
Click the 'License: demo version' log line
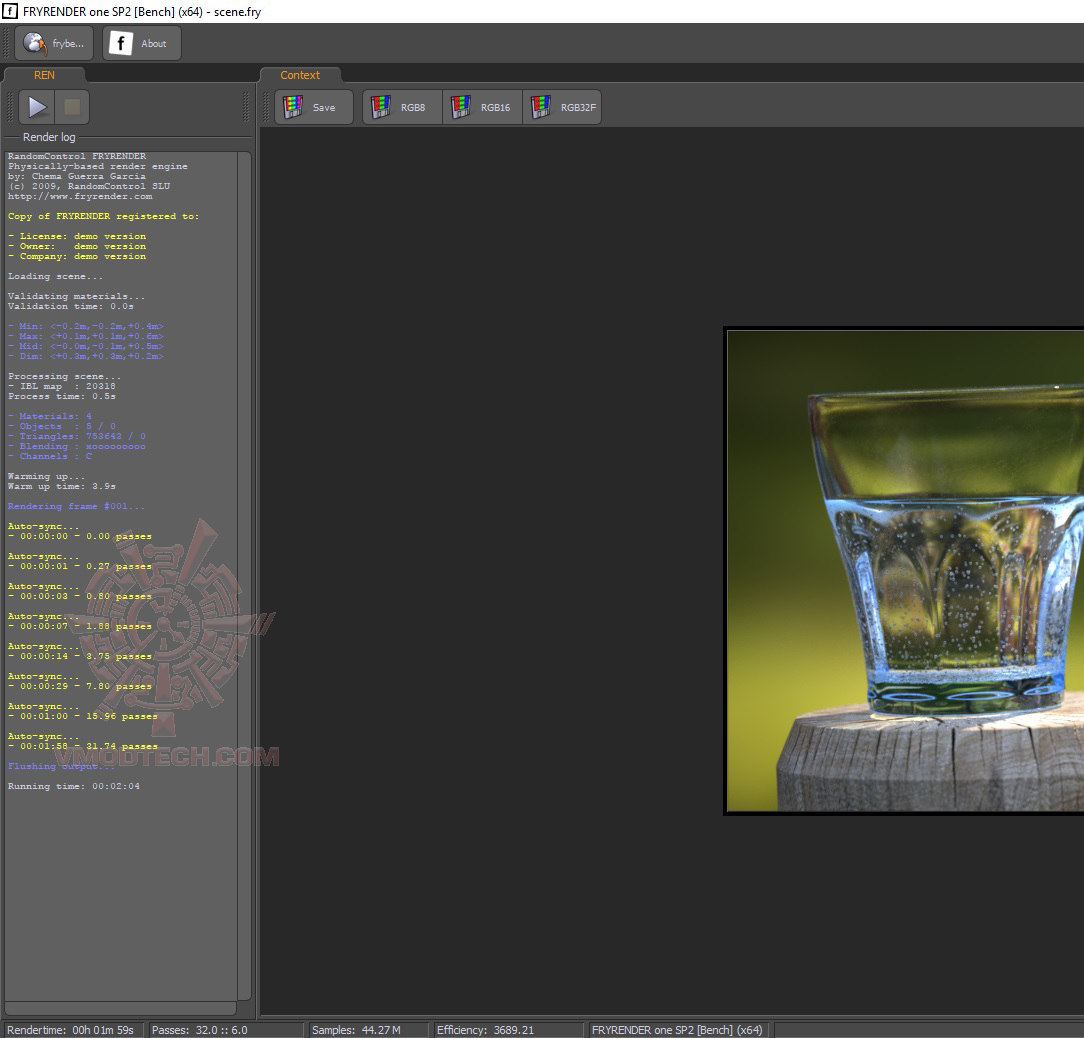pos(77,237)
